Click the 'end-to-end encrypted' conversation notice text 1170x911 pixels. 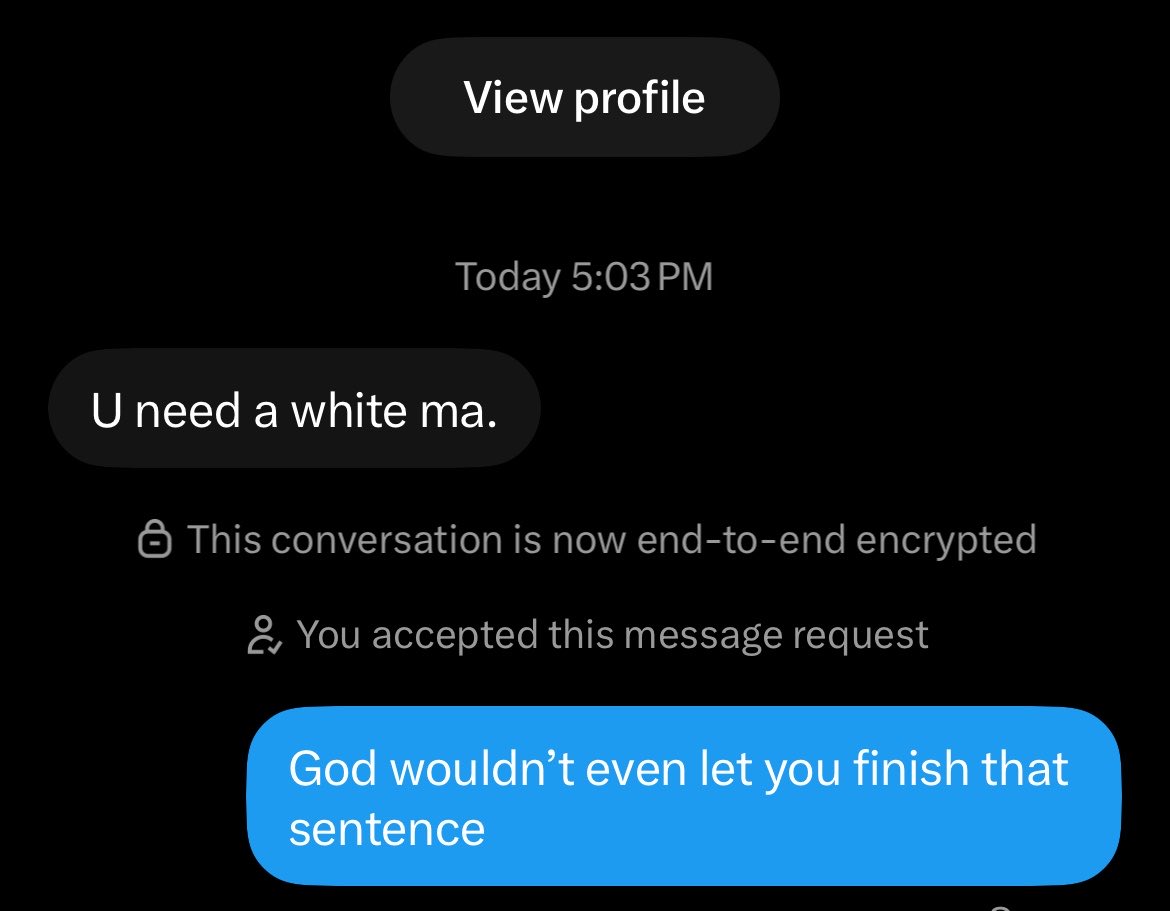(612, 539)
